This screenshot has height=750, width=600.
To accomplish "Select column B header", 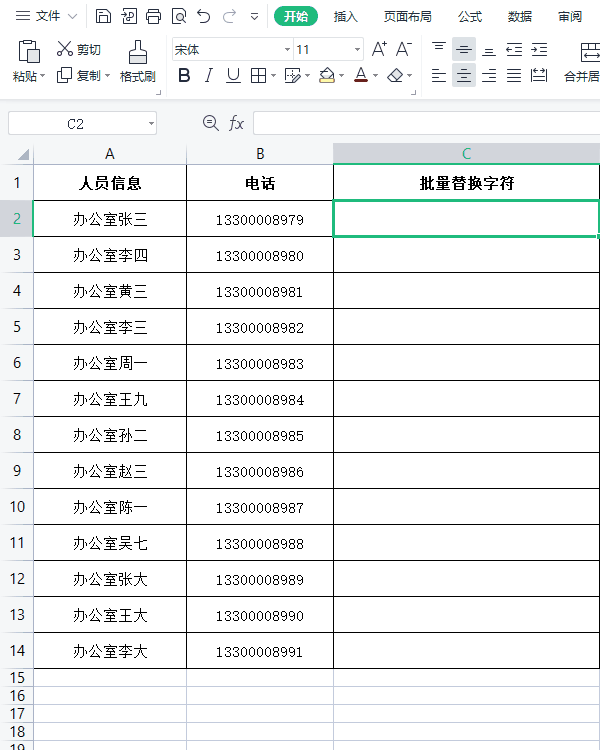I will tap(260, 154).
